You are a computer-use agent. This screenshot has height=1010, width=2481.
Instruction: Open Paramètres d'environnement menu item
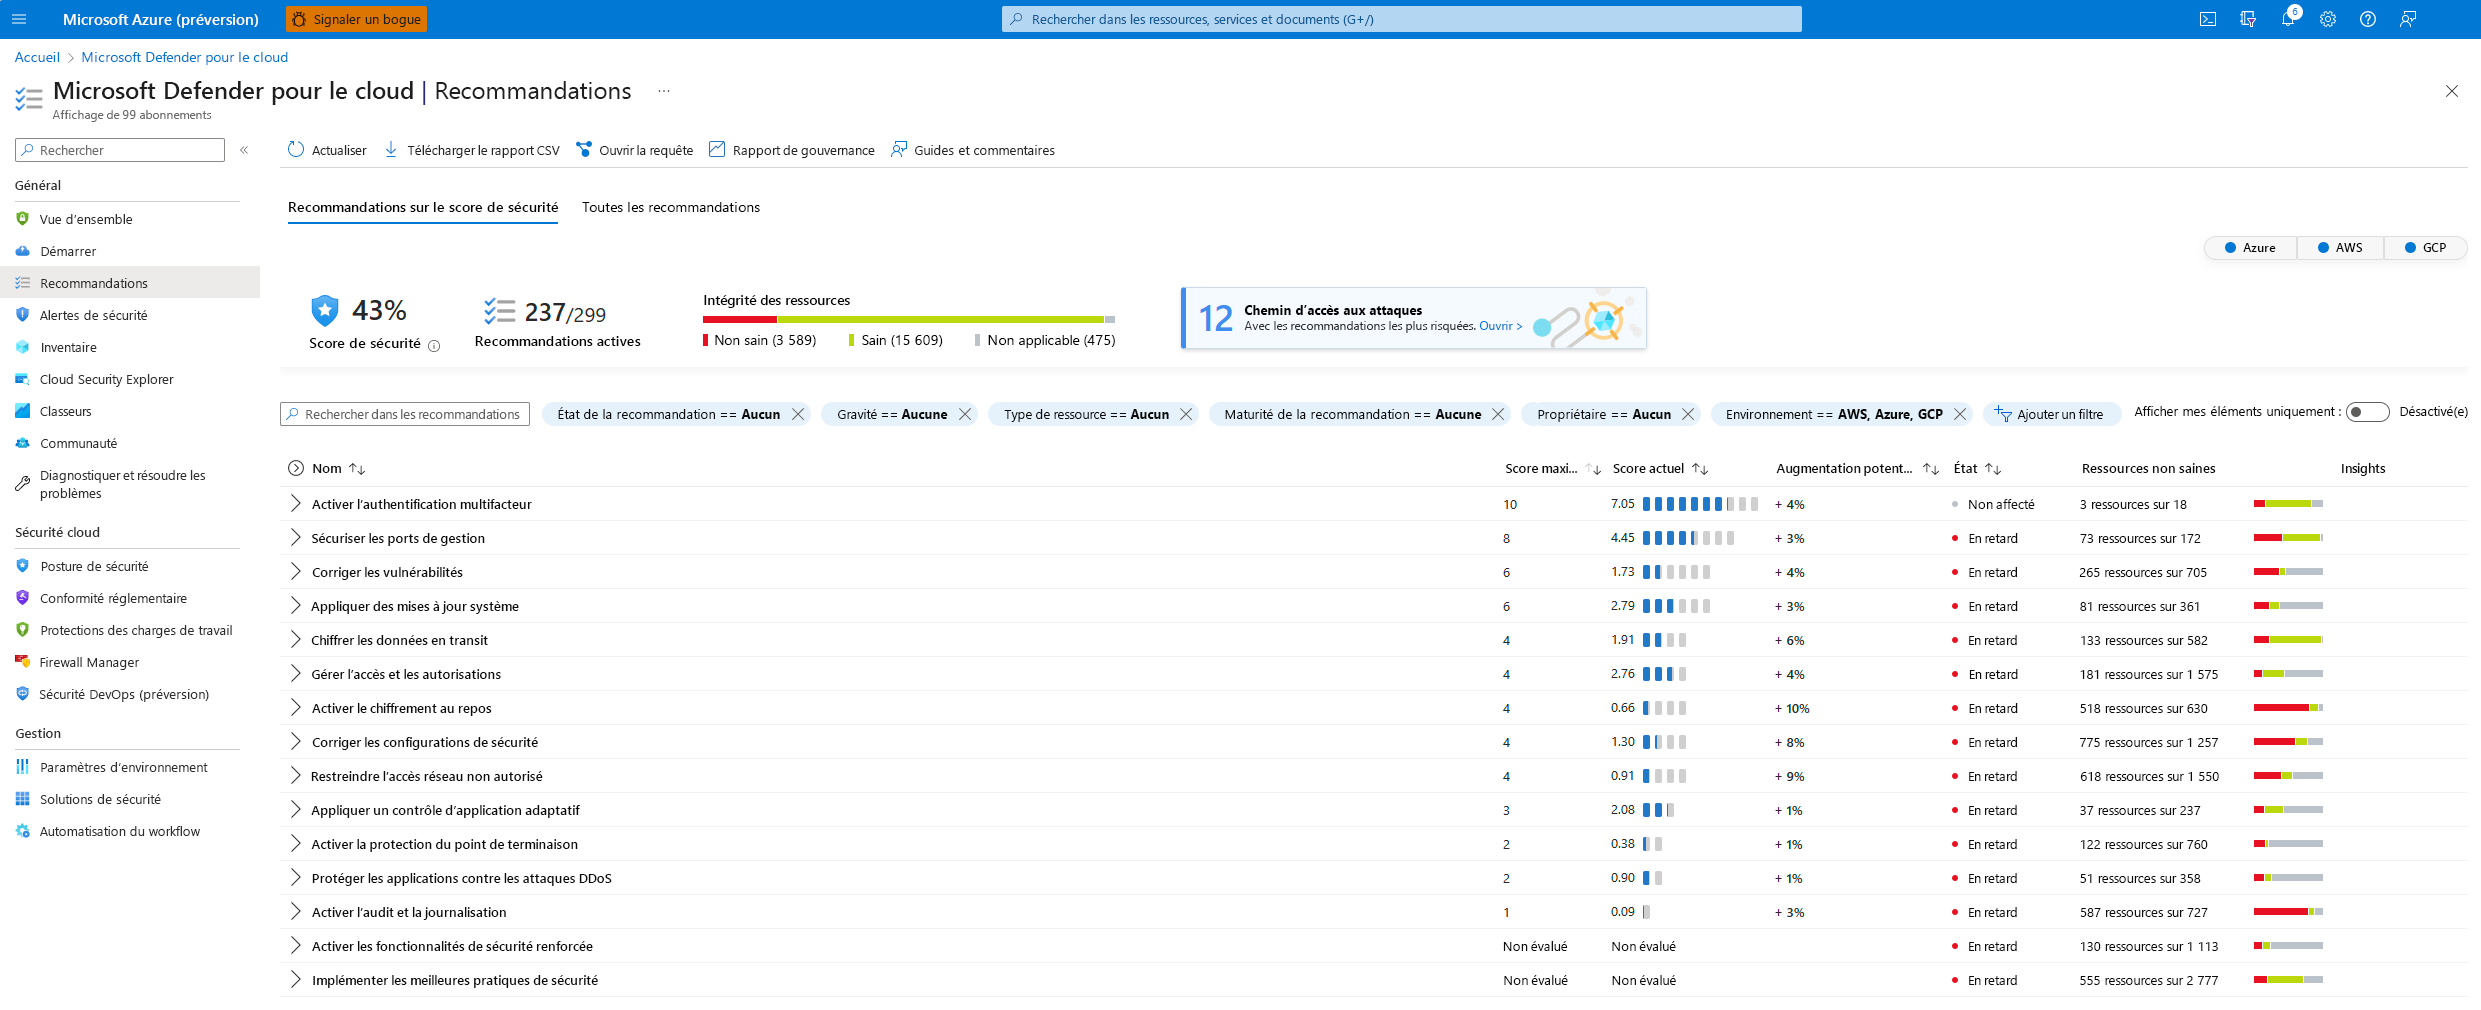123,767
